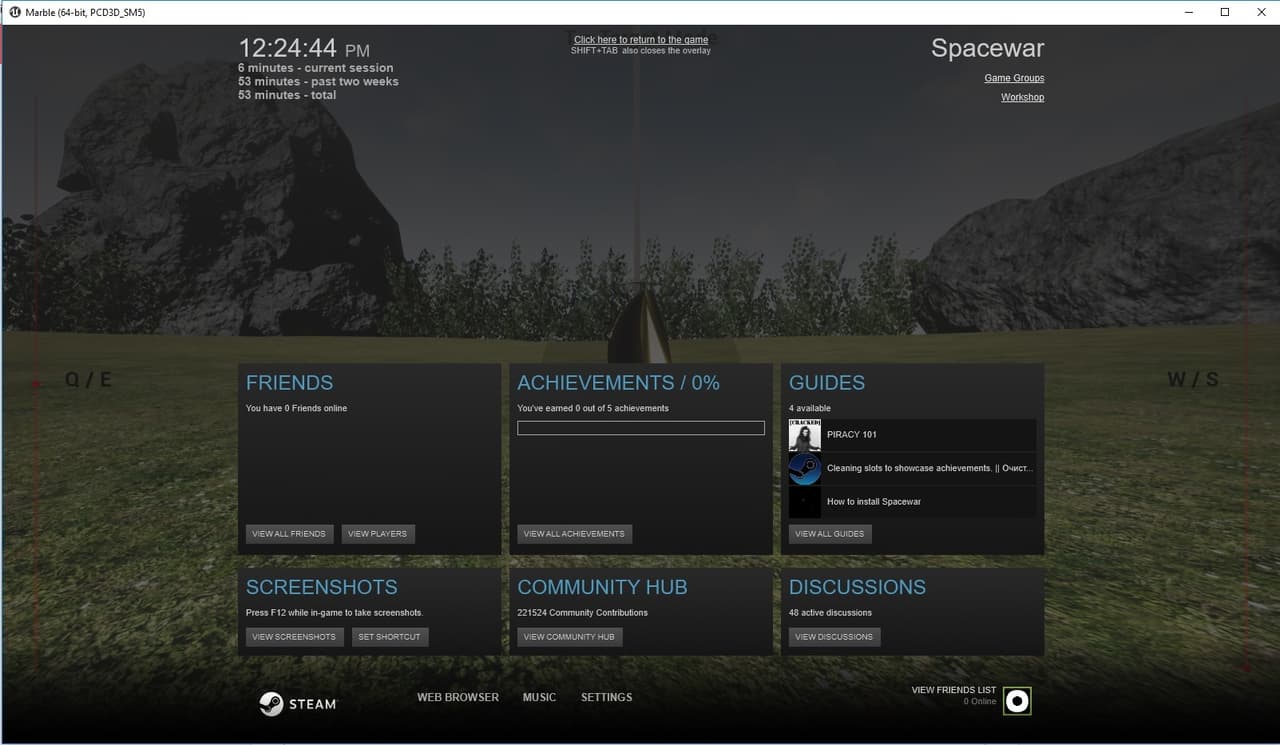Open the Music player menu item
The width and height of the screenshot is (1280, 745).
(539, 697)
